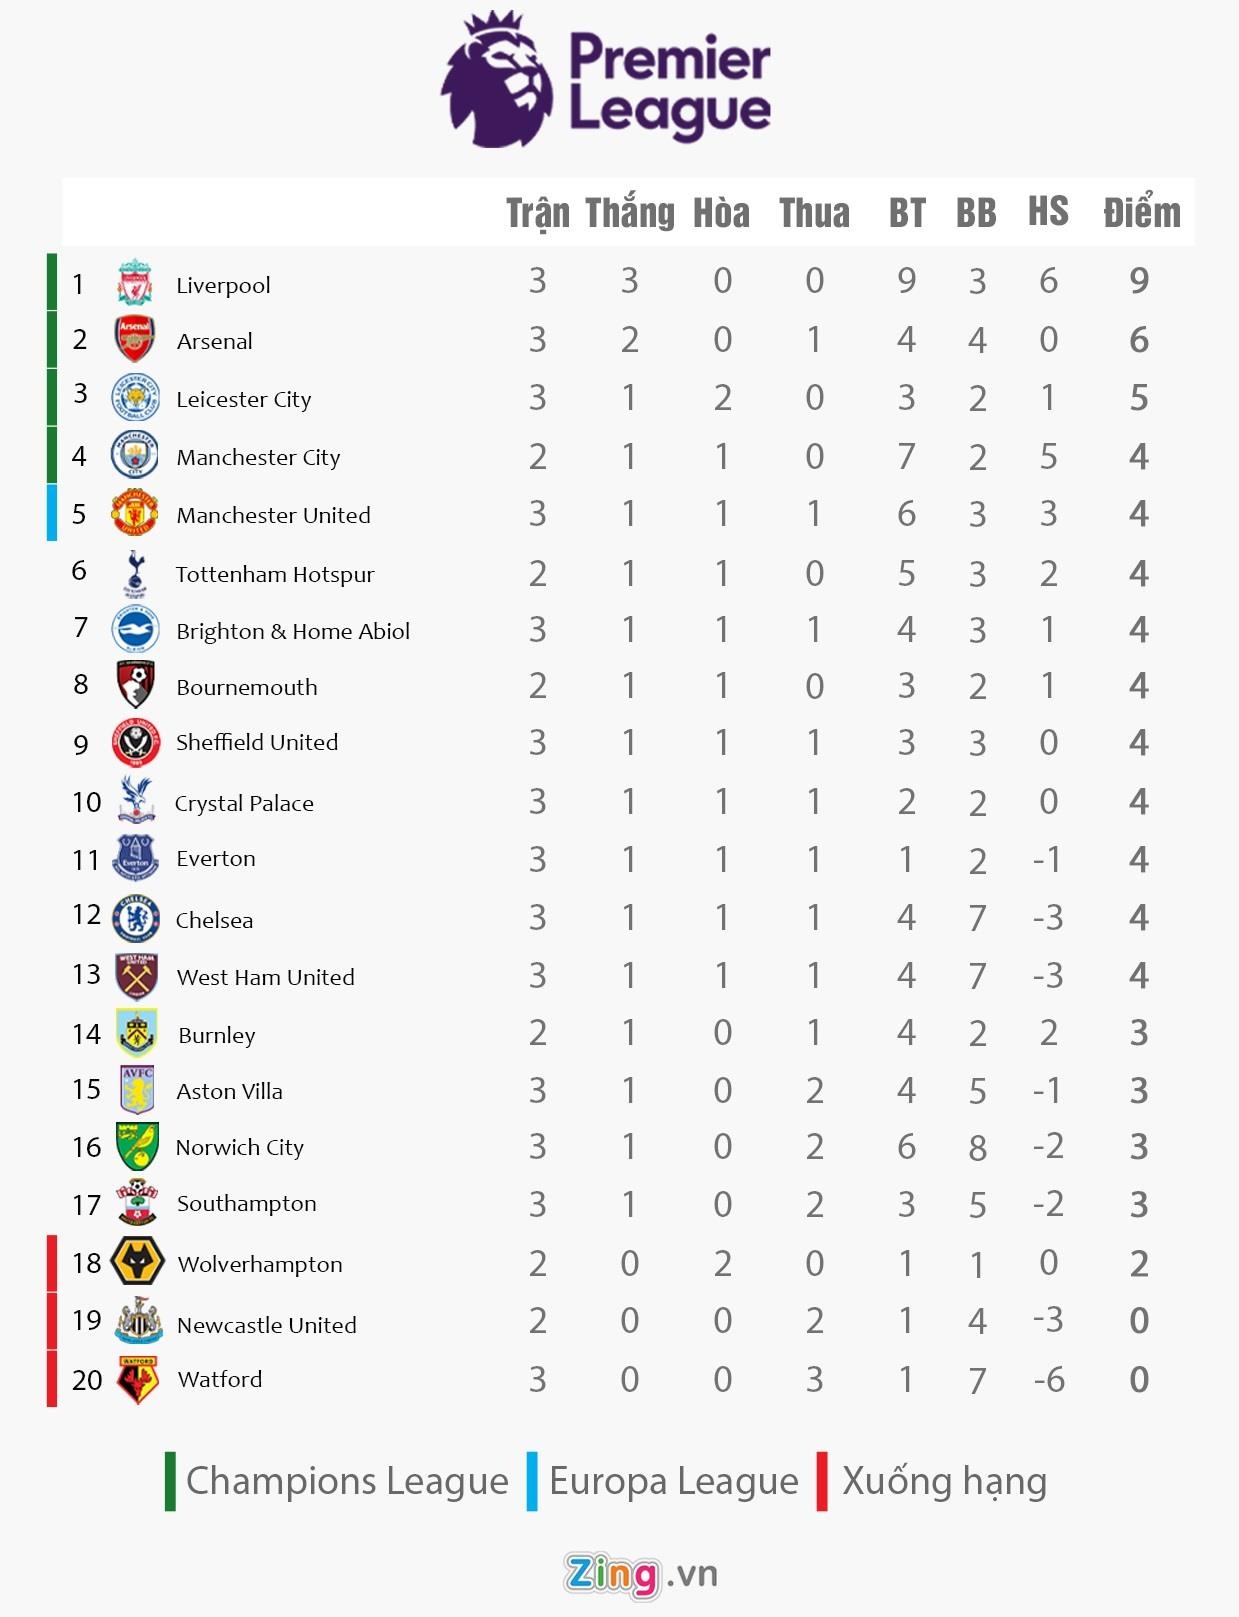Click Liverpool's points total of 9
1239x1617 pixels.
point(1138,281)
